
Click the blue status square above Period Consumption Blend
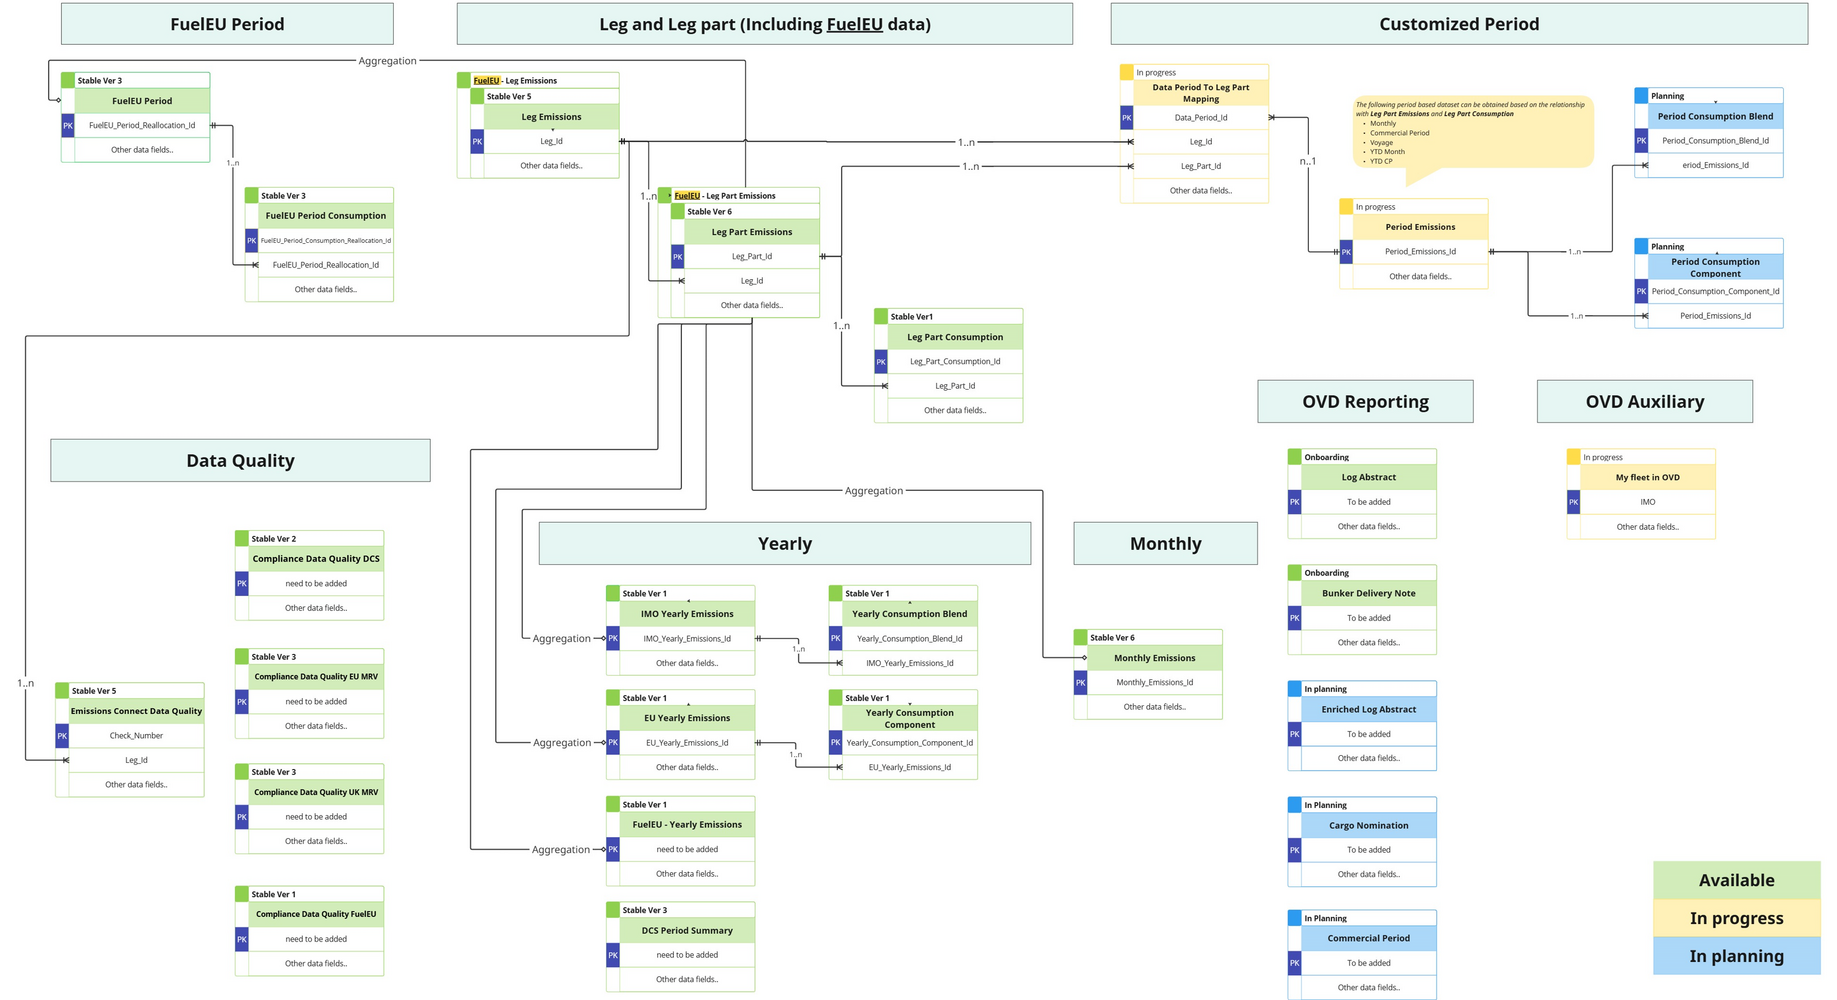[x=1641, y=96]
